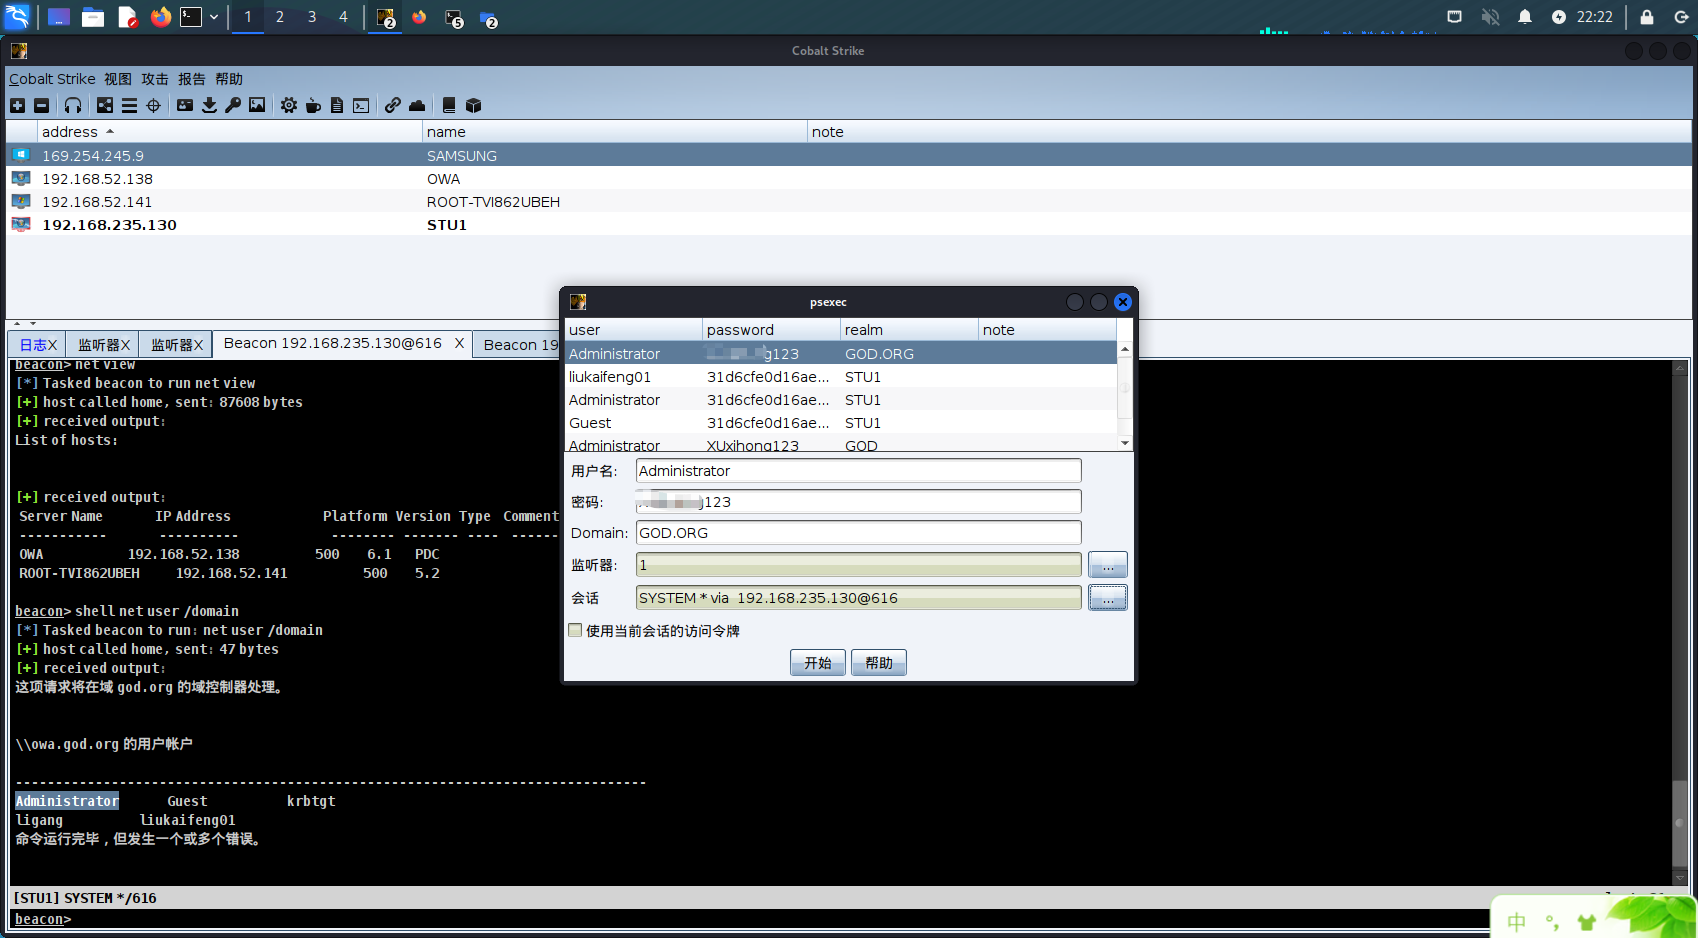Switch to target table crosshair icon

(153, 105)
